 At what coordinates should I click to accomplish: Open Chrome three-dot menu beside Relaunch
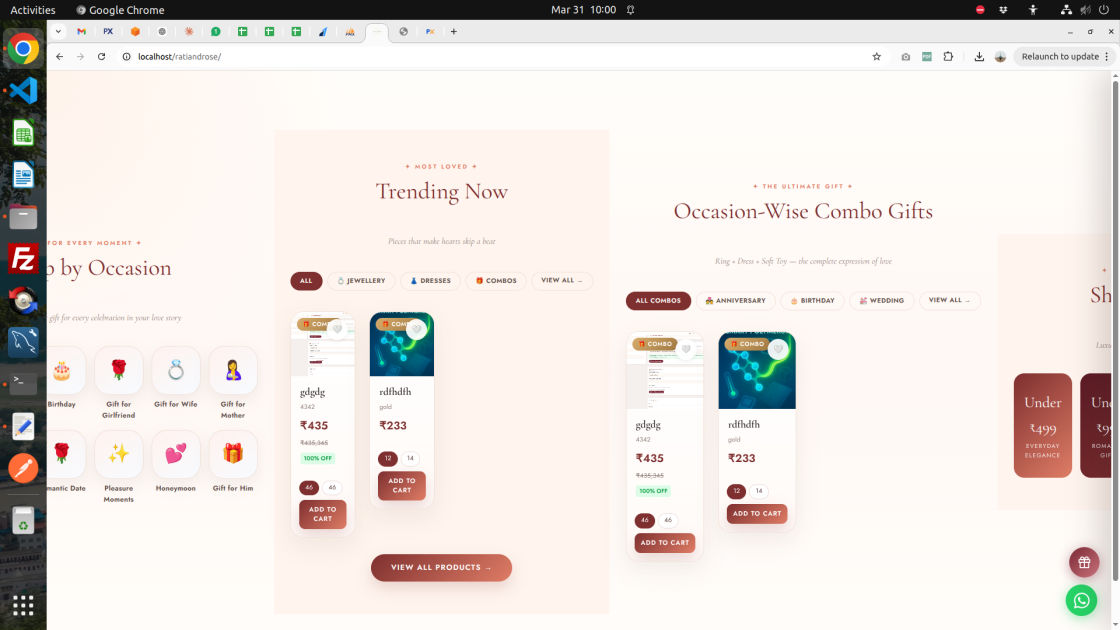pyautogui.click(x=1106, y=57)
